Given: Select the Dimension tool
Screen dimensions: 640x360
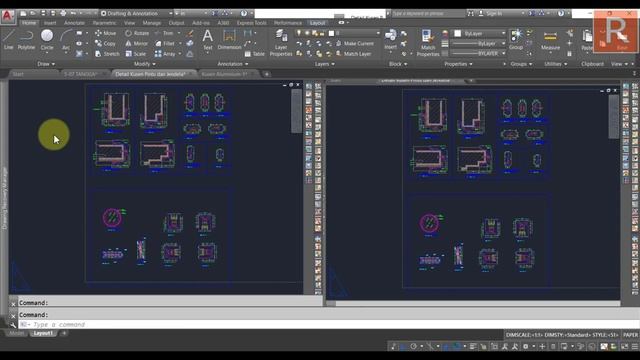Looking at the screenshot, I should pyautogui.click(x=229, y=40).
